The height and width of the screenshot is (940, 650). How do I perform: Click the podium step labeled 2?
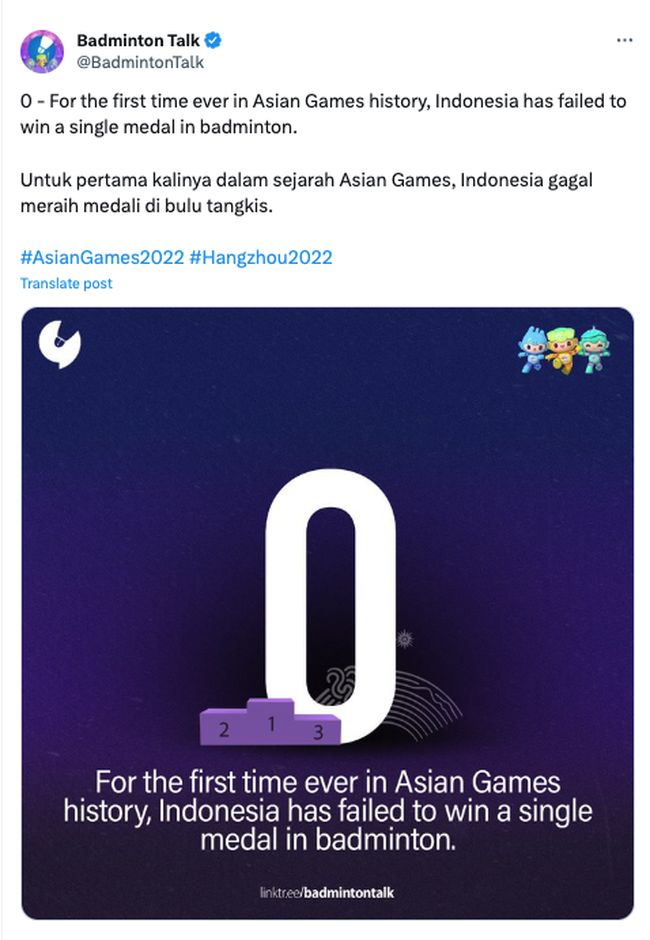pyautogui.click(x=224, y=728)
